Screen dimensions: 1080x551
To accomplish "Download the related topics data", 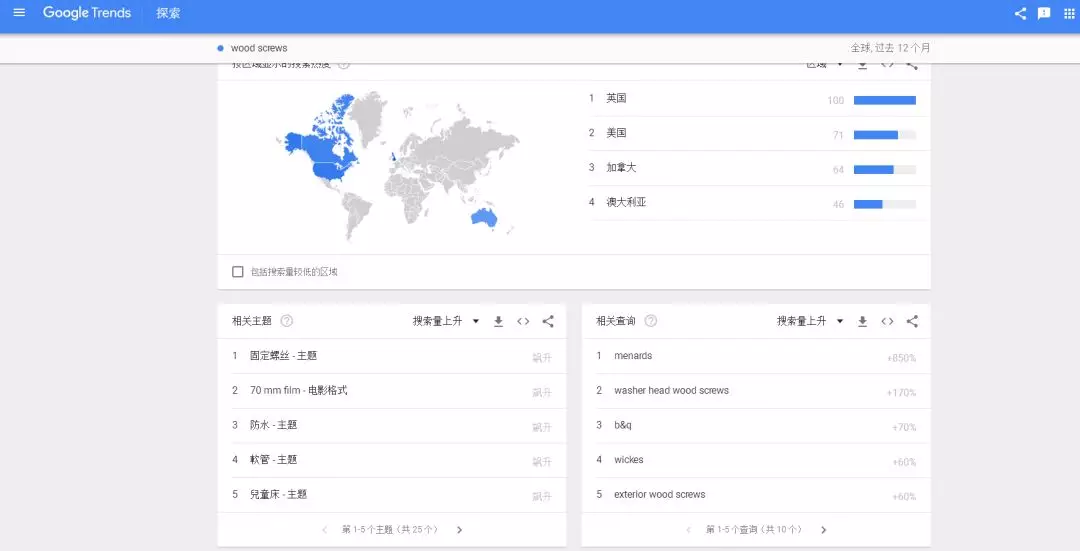I will (x=498, y=321).
